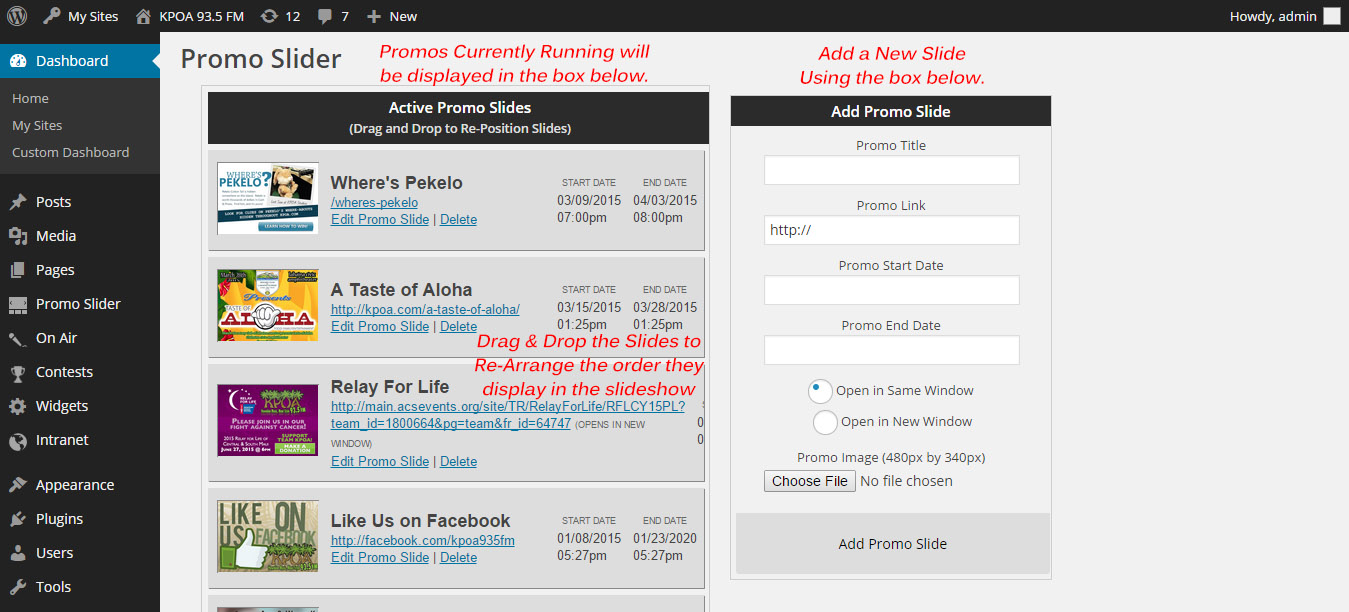The height and width of the screenshot is (612, 1349).
Task: Click the Media icon in sidebar
Action: [18, 236]
